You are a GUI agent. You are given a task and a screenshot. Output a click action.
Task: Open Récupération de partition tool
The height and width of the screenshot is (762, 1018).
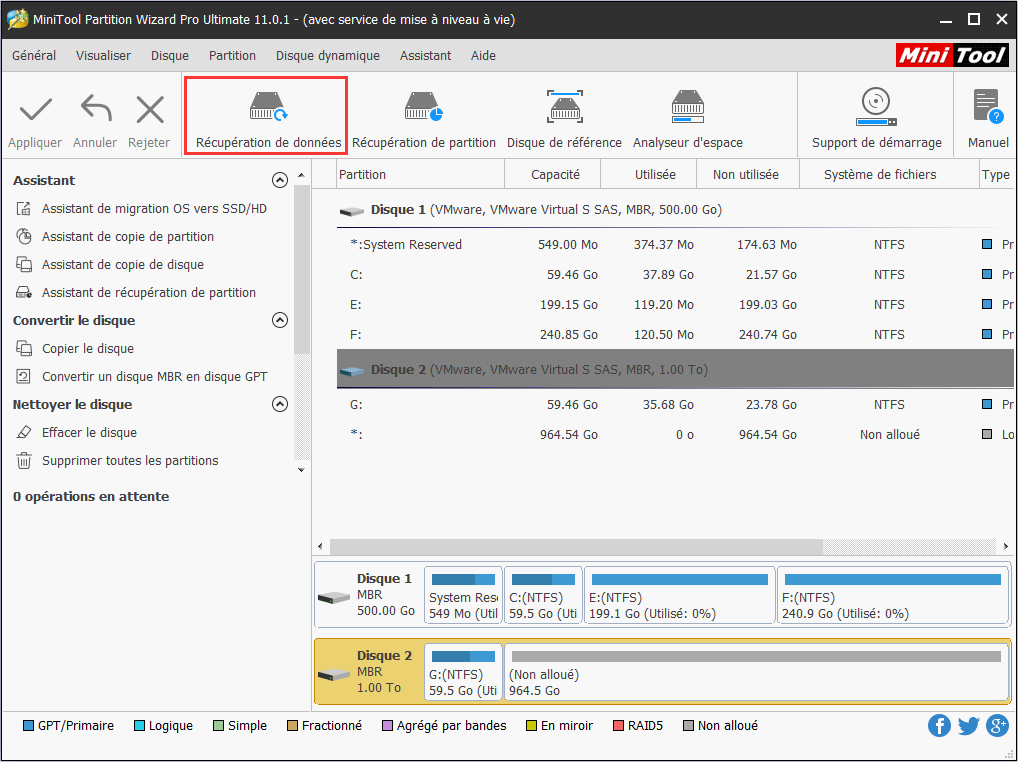[x=423, y=119]
